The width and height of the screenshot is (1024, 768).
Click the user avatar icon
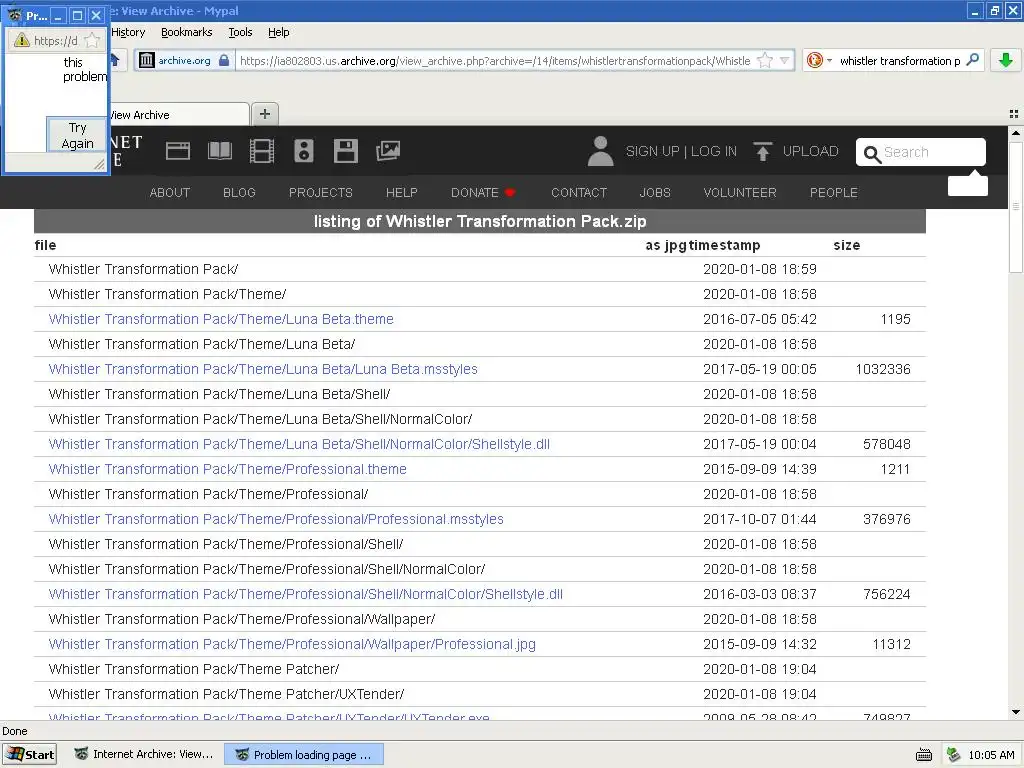[600, 151]
